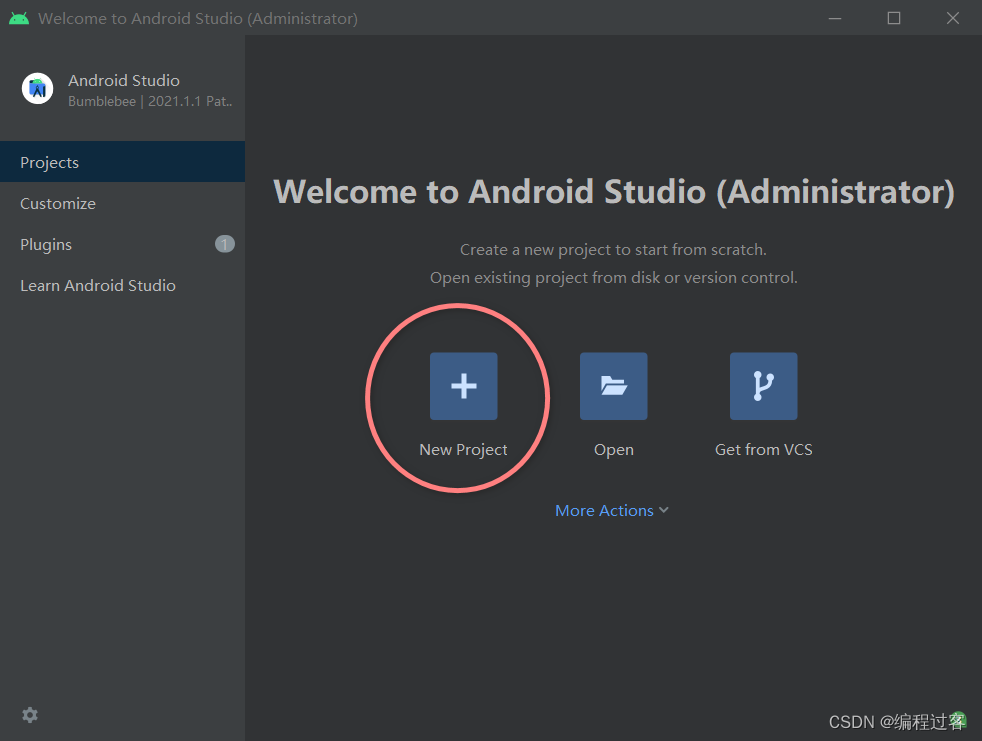Click the Bumblebee 2021.1.1 version text
Image resolution: width=982 pixels, height=741 pixels.
[150, 101]
